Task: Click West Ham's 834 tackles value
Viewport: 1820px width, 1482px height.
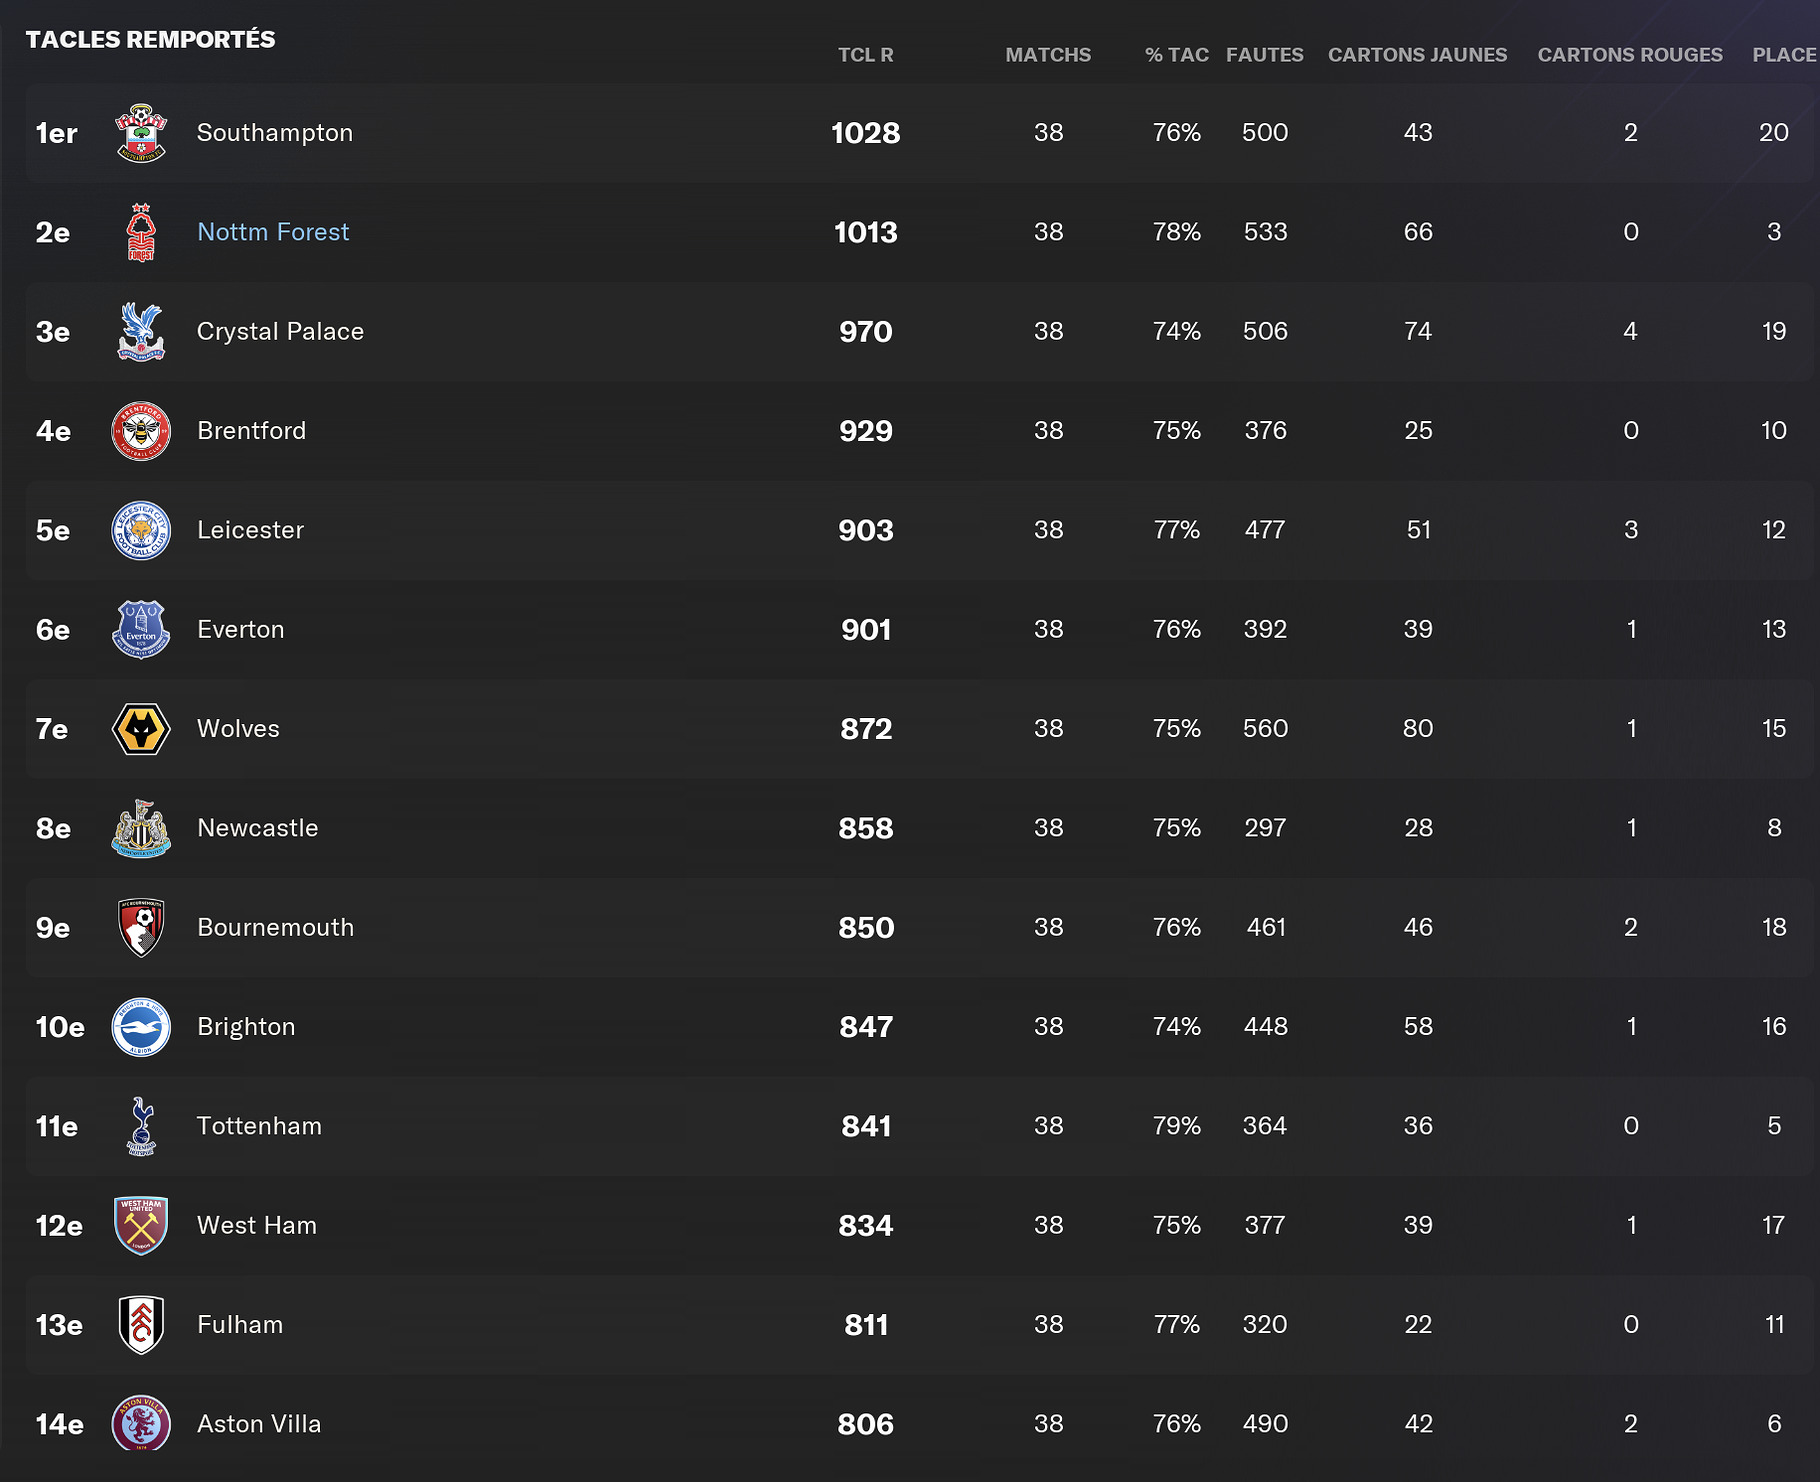Action: 866,1226
